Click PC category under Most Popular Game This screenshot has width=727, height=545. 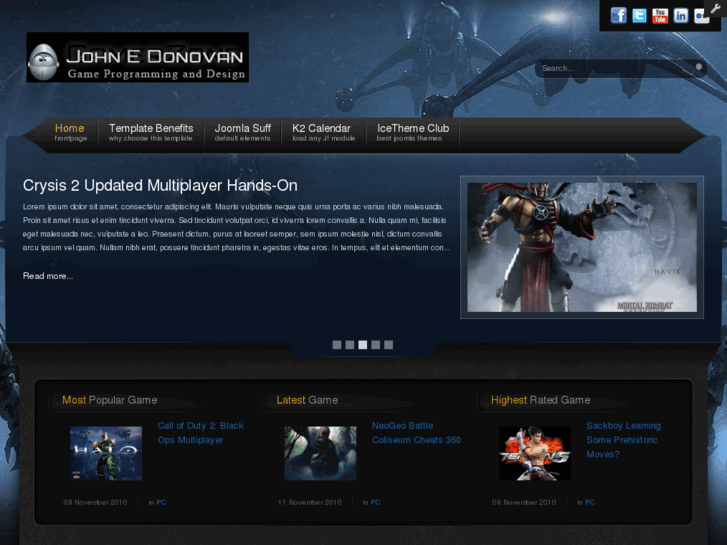coord(161,502)
